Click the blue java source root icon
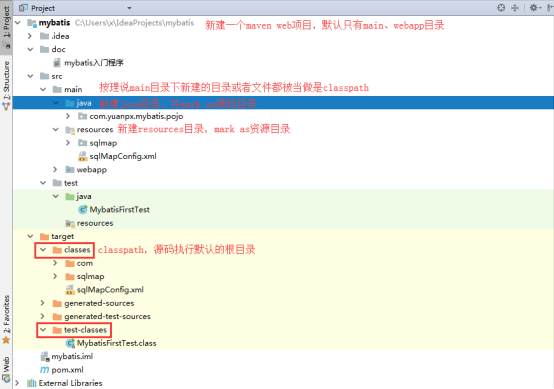Viewport: 554px width, 389px height. tap(70, 103)
